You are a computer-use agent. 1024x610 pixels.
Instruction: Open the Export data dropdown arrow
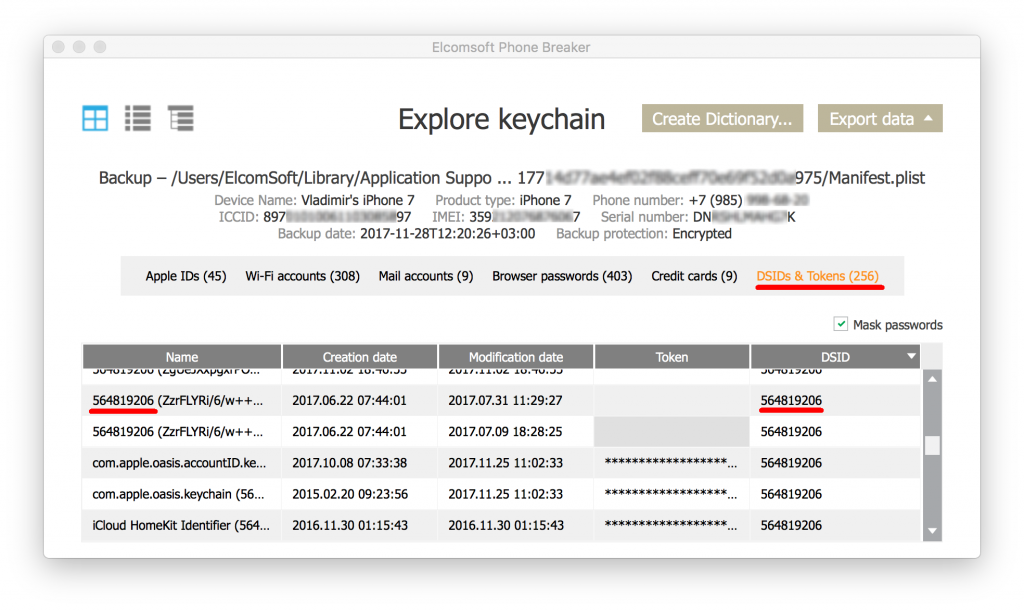[x=928, y=118]
